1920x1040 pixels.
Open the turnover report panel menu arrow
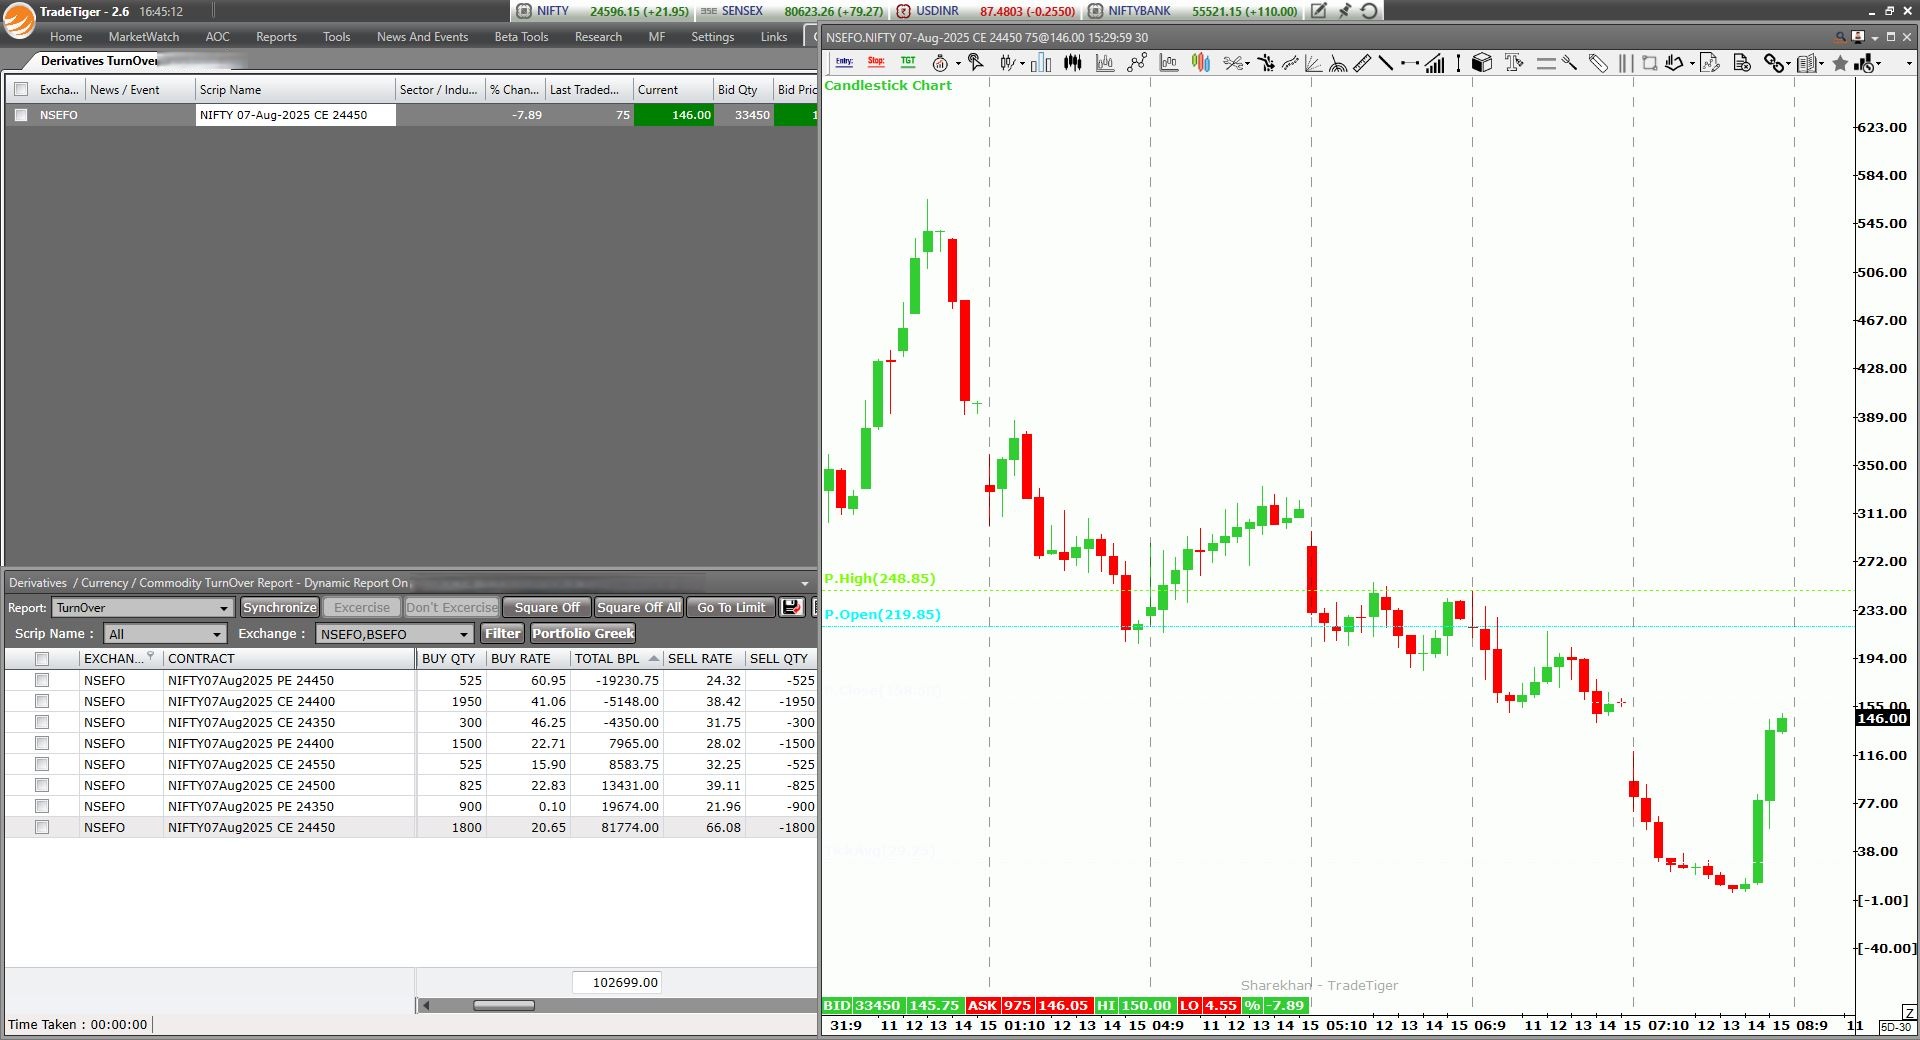coord(805,583)
